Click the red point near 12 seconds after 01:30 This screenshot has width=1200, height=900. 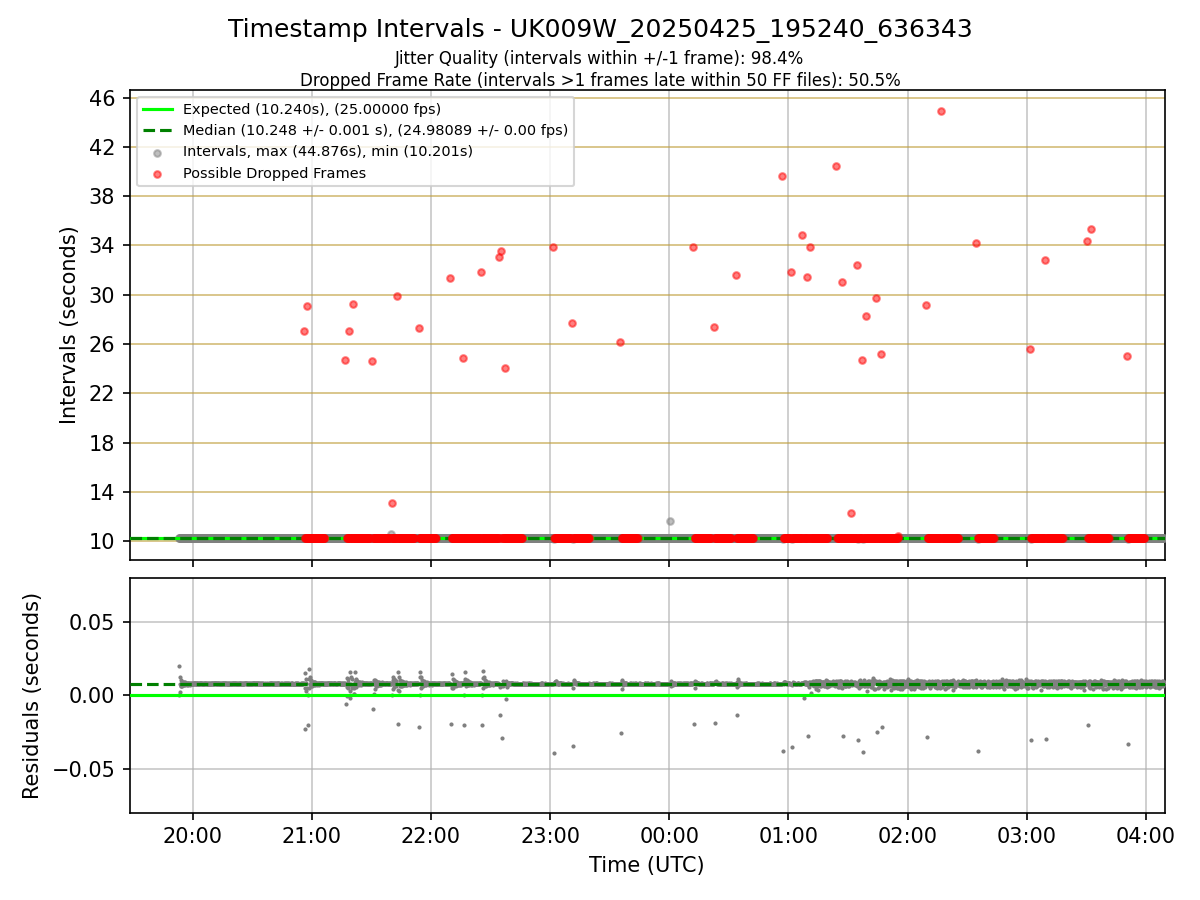click(851, 513)
